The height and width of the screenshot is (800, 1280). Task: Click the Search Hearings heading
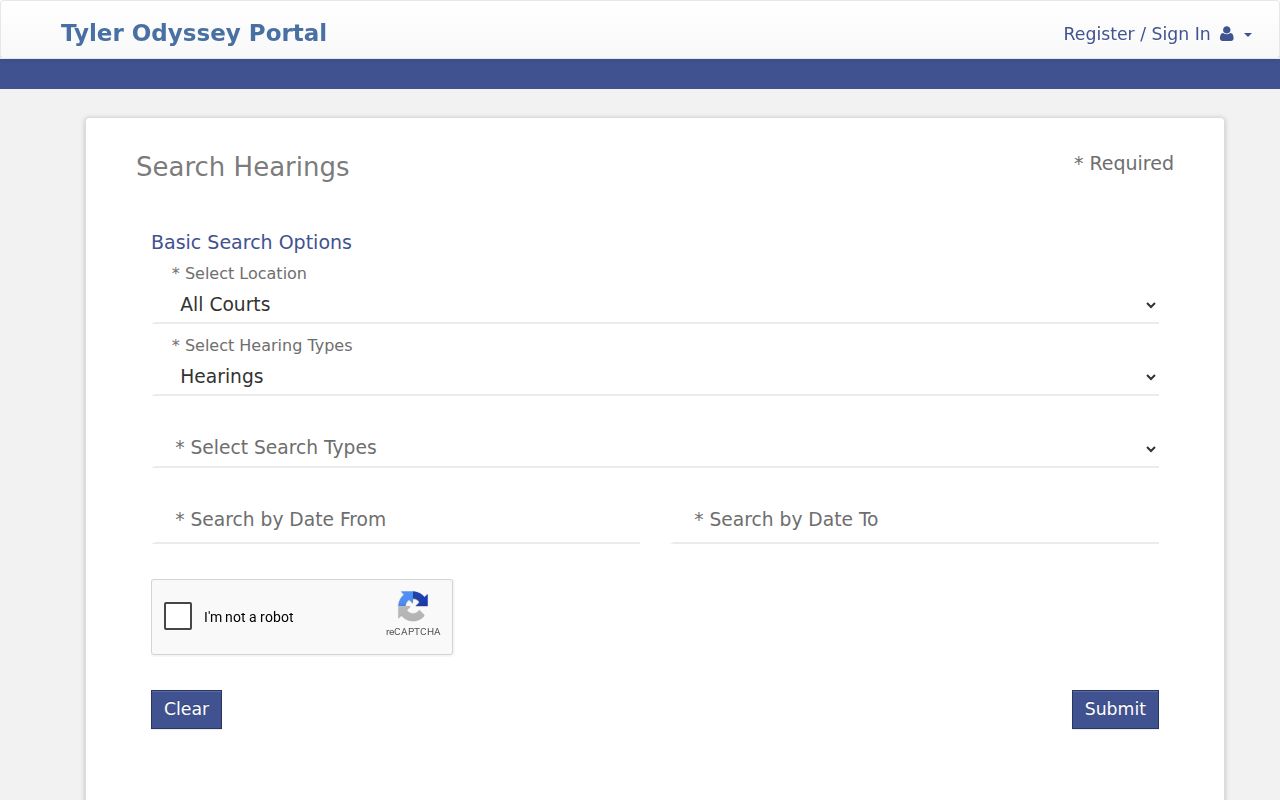pyautogui.click(x=243, y=167)
